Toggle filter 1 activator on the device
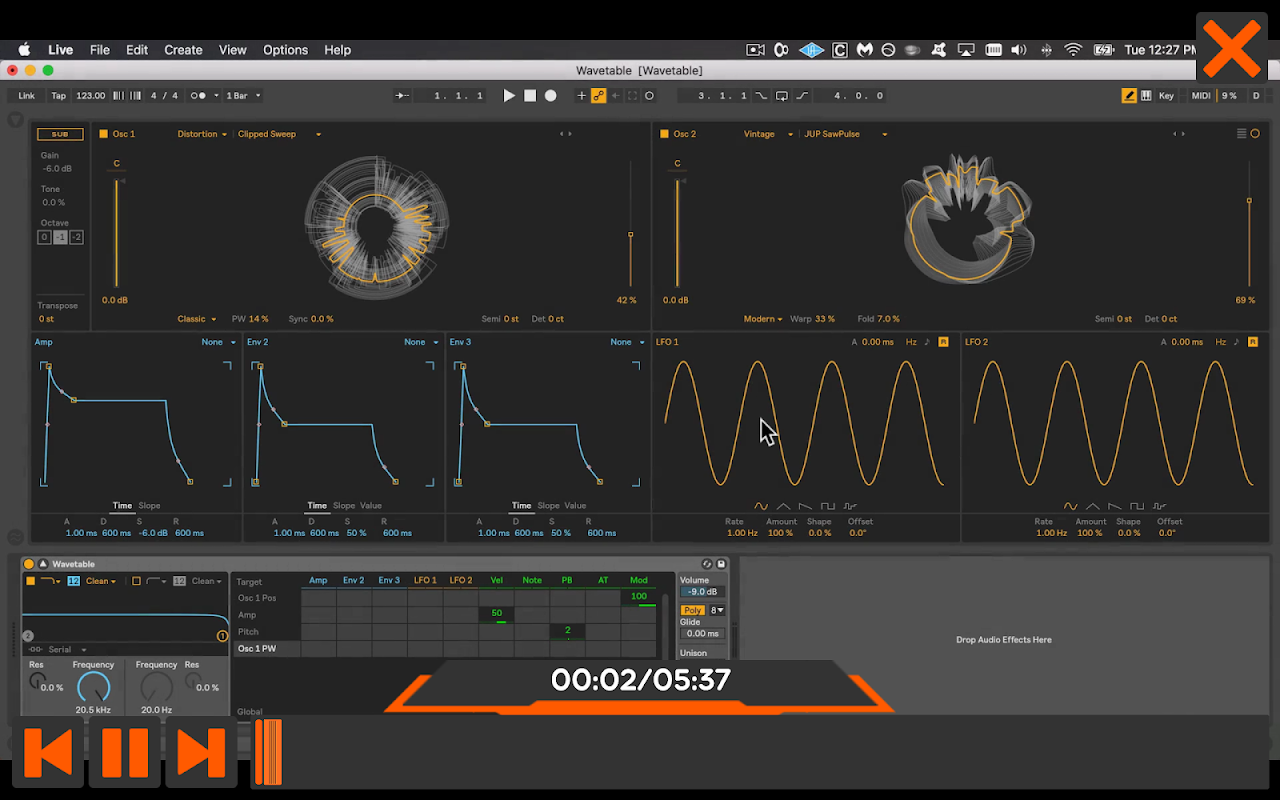This screenshot has height=800, width=1280. coord(30,581)
